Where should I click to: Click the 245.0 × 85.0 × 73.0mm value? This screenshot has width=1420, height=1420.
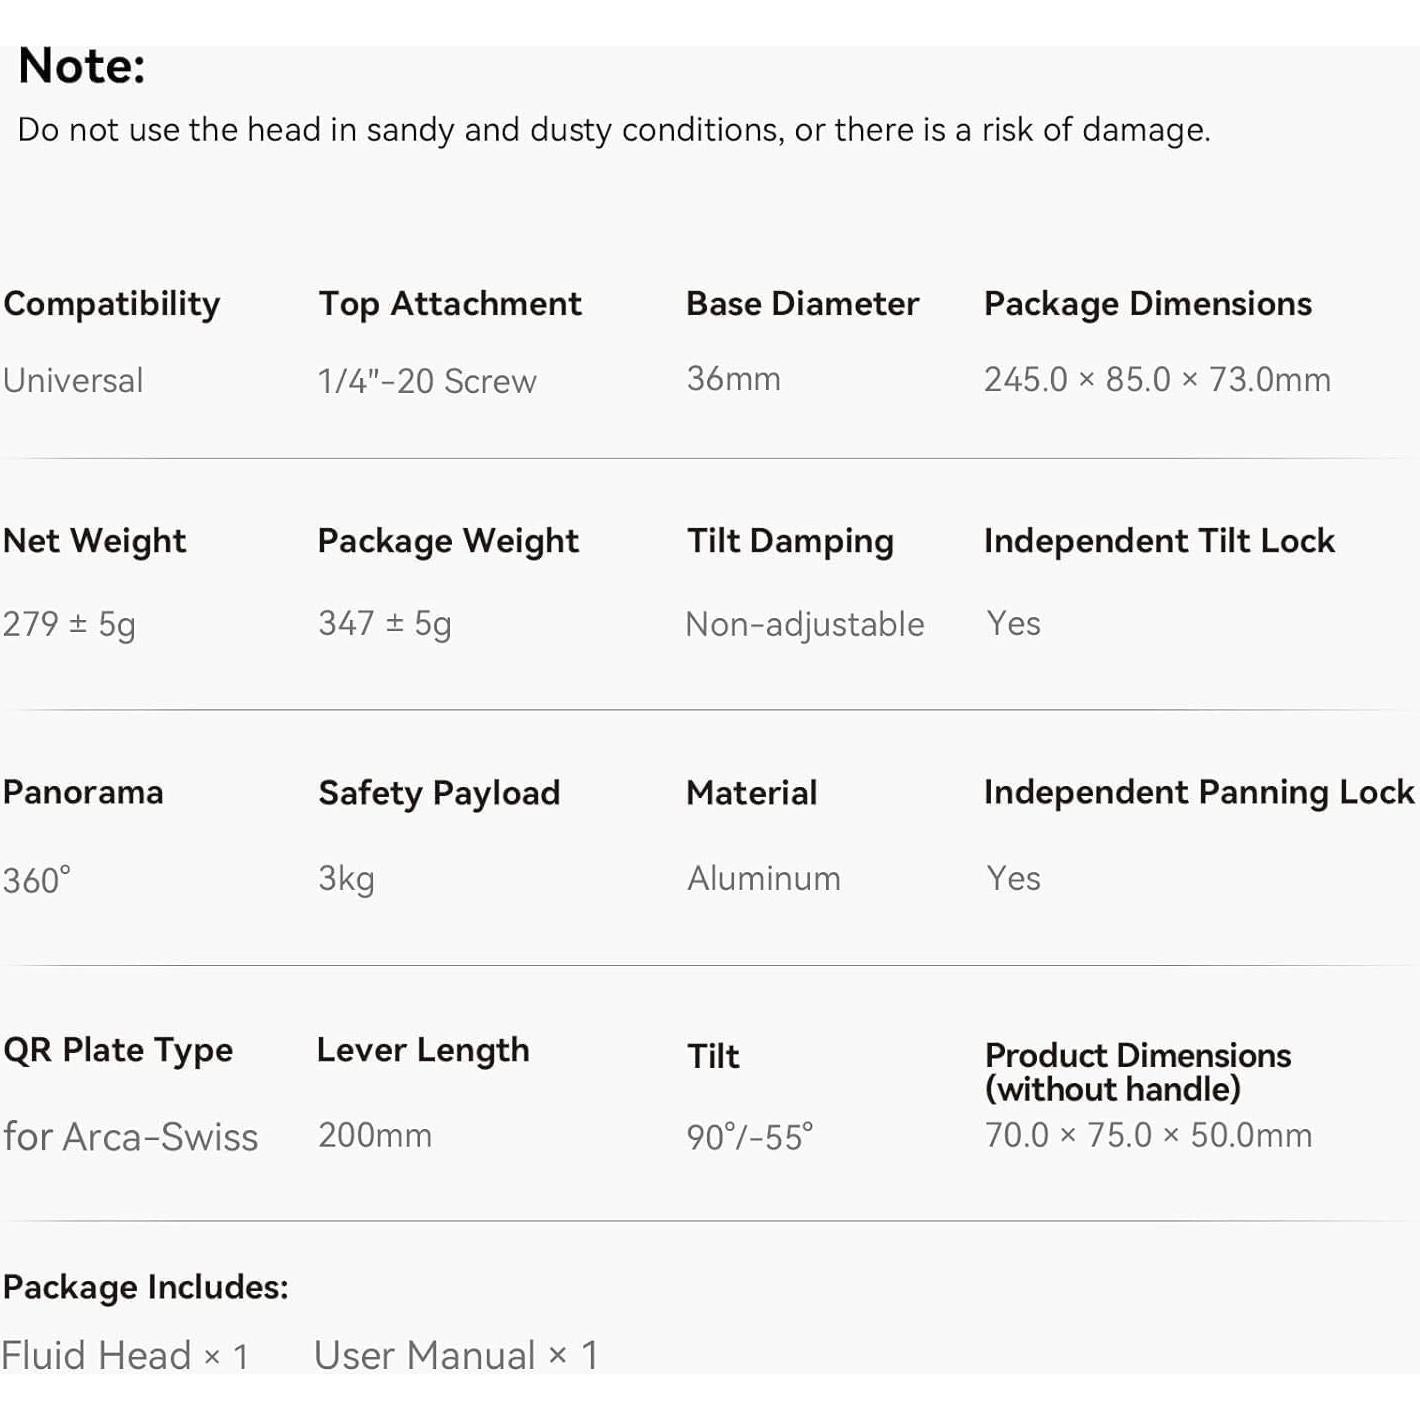(x=1157, y=380)
